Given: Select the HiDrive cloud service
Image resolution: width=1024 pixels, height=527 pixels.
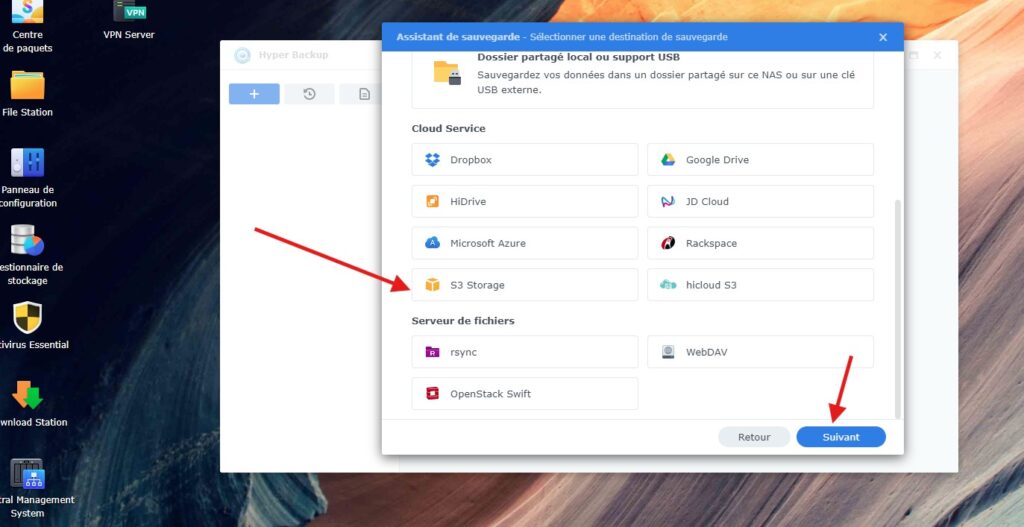Looking at the screenshot, I should click(x=525, y=201).
